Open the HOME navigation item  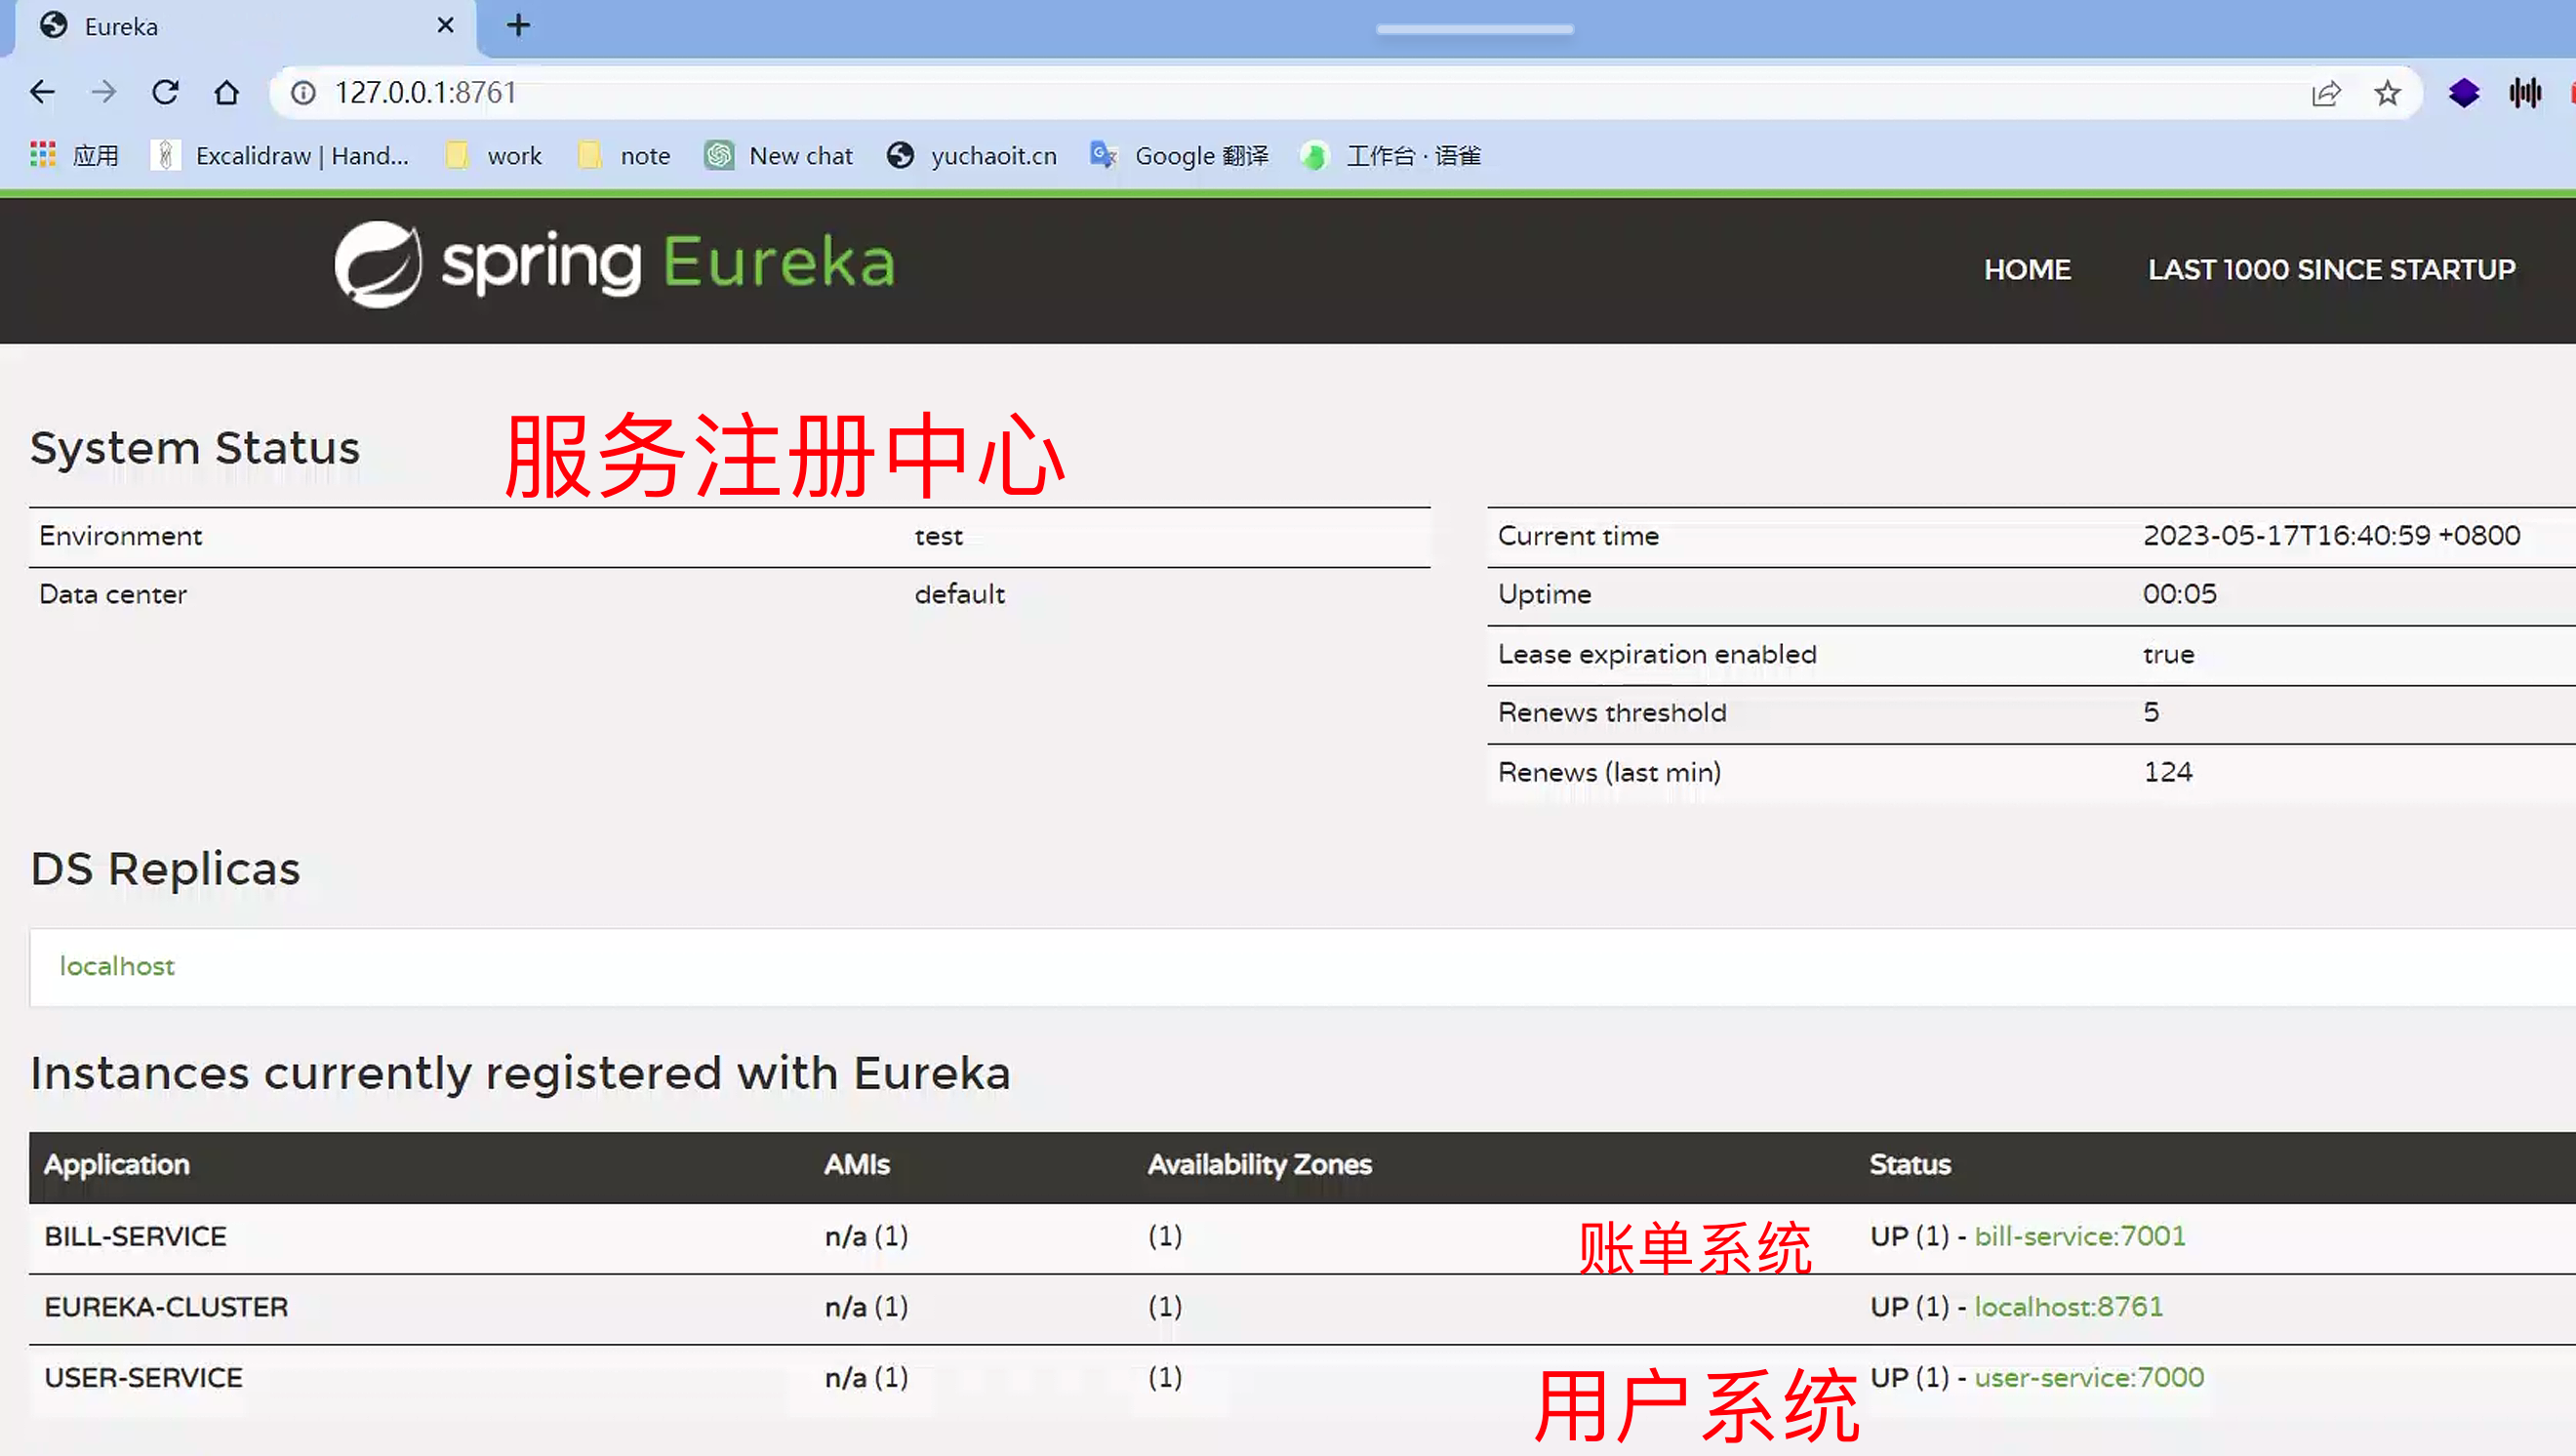[x=2027, y=269]
